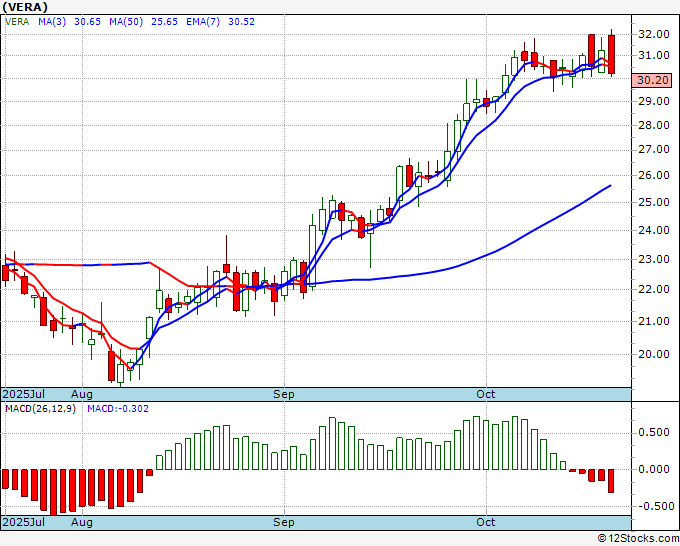Click Aug on MACD panel date axis

(x=82, y=522)
